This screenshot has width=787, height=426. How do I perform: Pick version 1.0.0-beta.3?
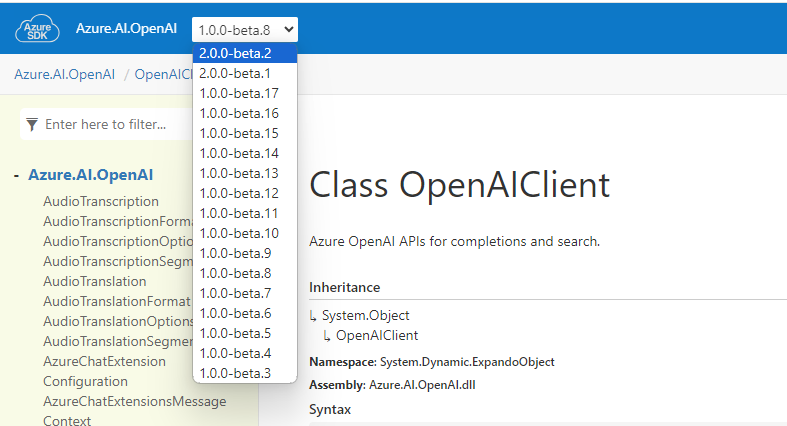click(245, 373)
